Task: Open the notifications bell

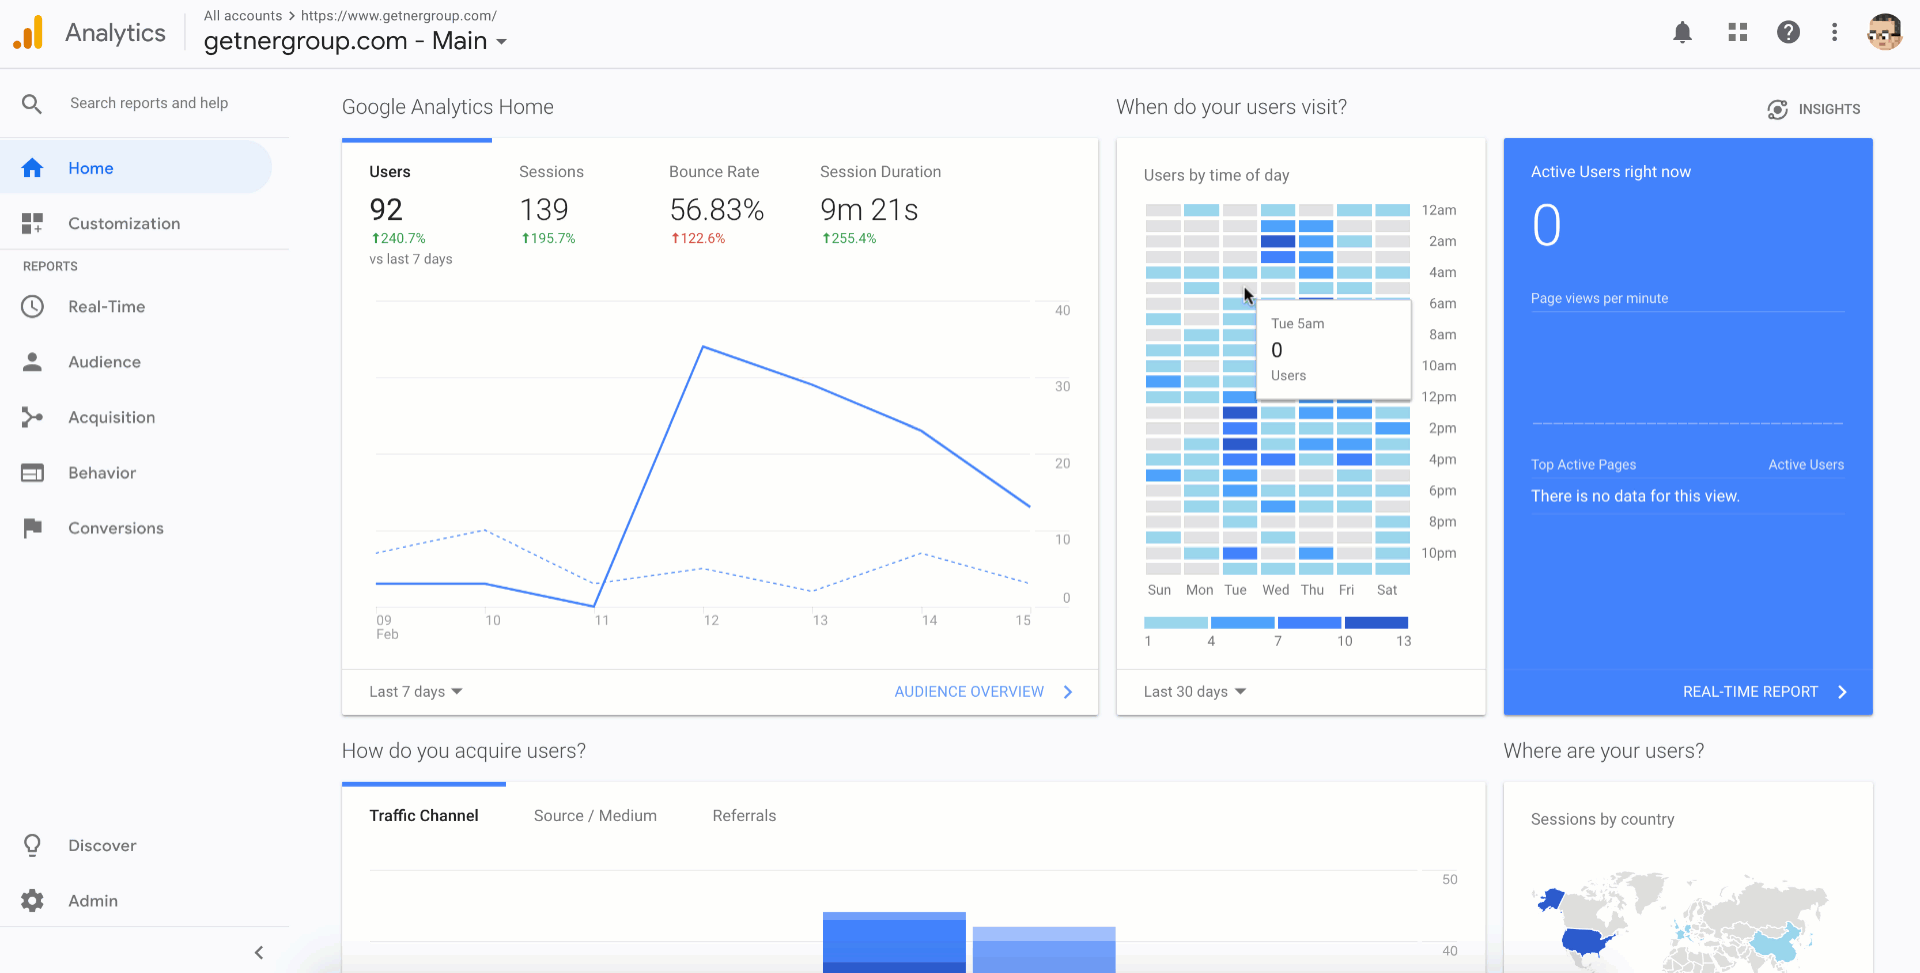Action: (1683, 33)
